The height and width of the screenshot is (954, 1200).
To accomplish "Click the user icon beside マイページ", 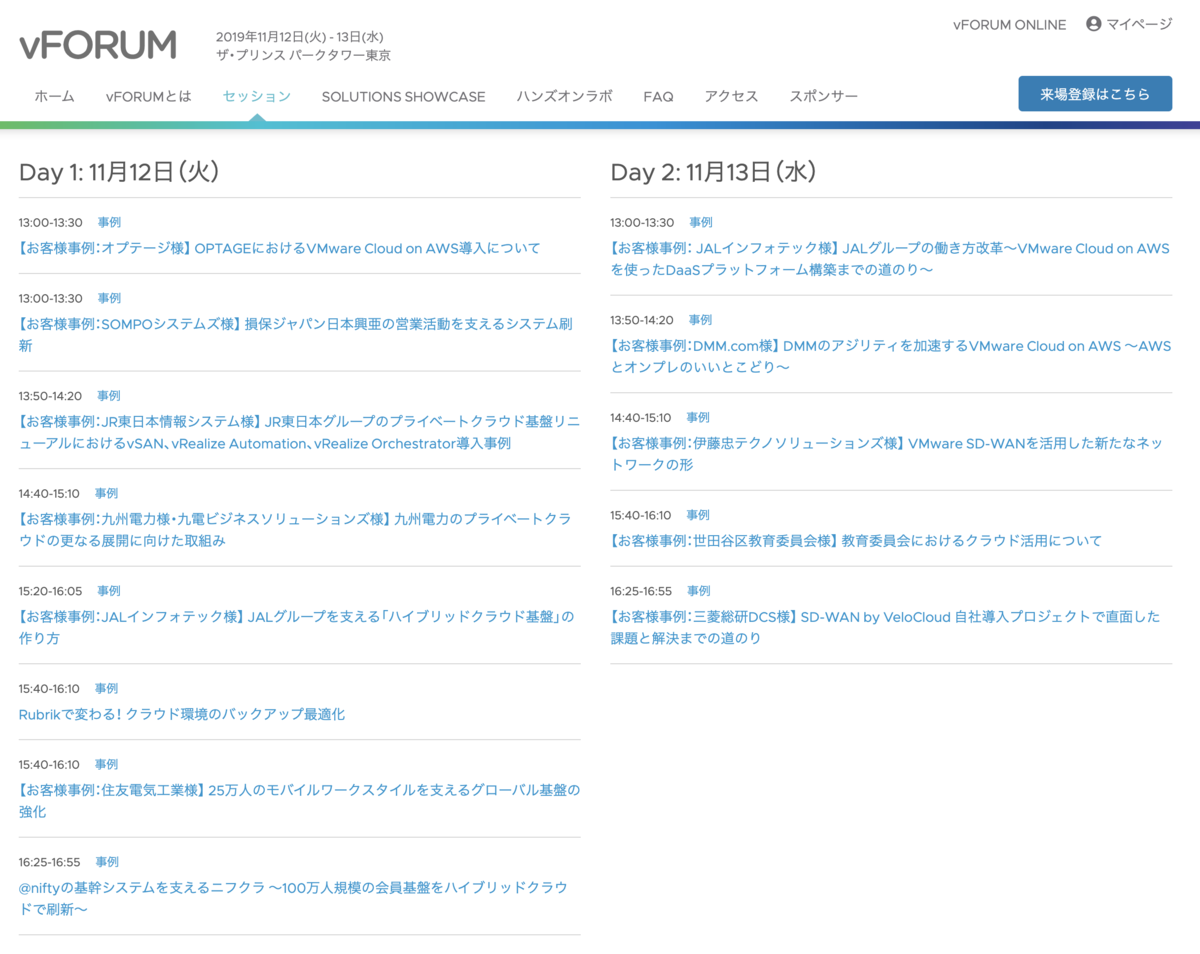I will pyautogui.click(x=1093, y=24).
